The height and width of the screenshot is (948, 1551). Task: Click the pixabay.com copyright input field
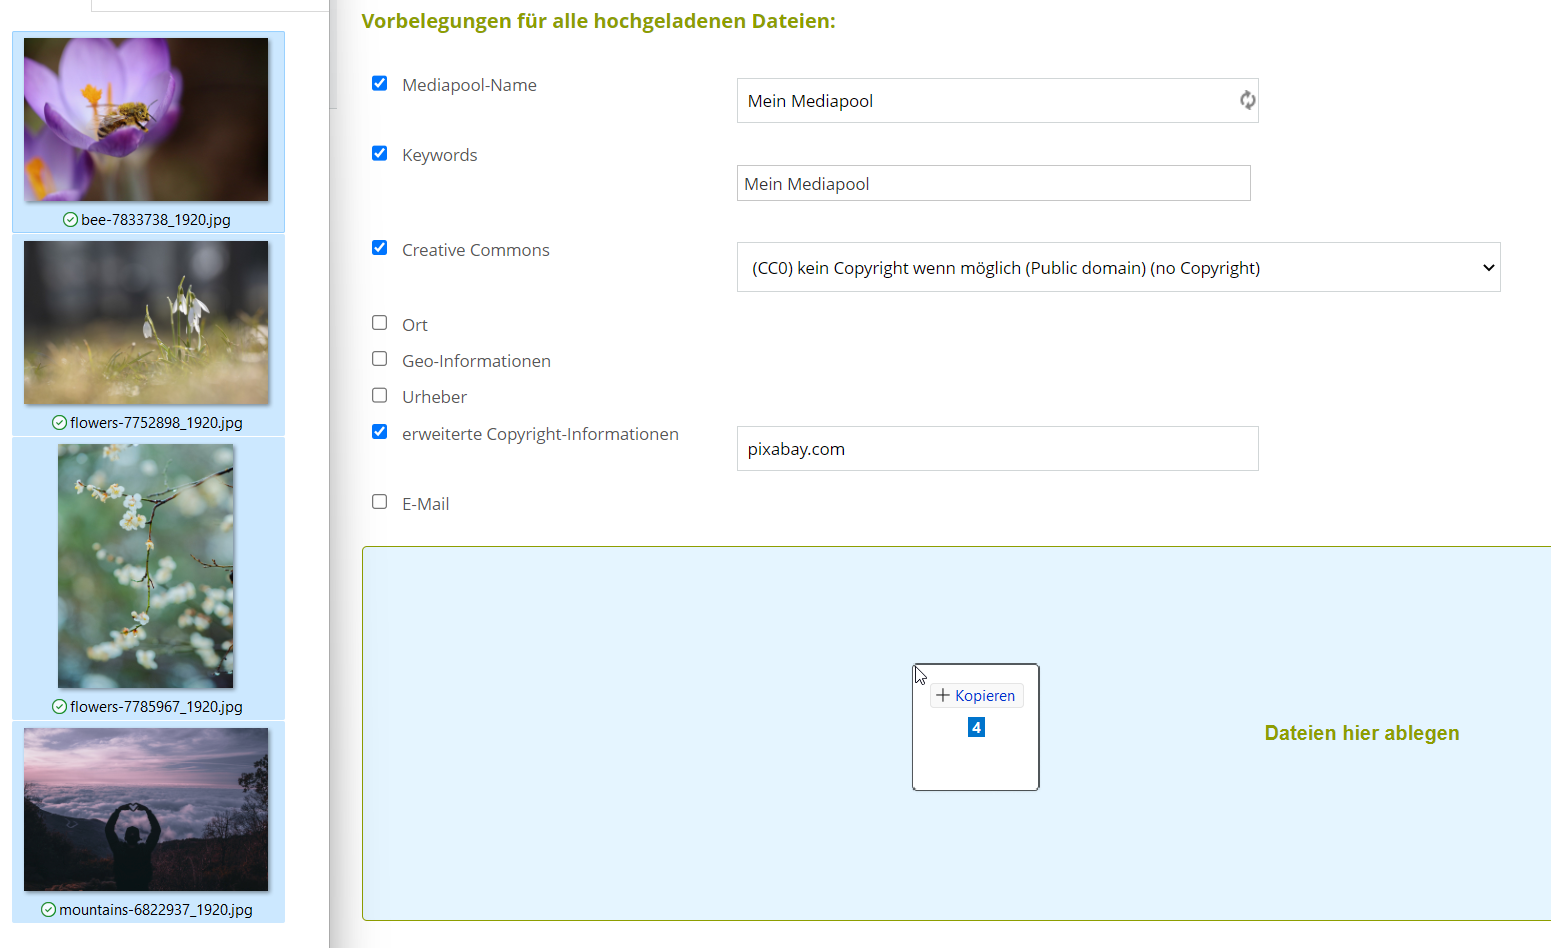pyautogui.click(x=997, y=449)
